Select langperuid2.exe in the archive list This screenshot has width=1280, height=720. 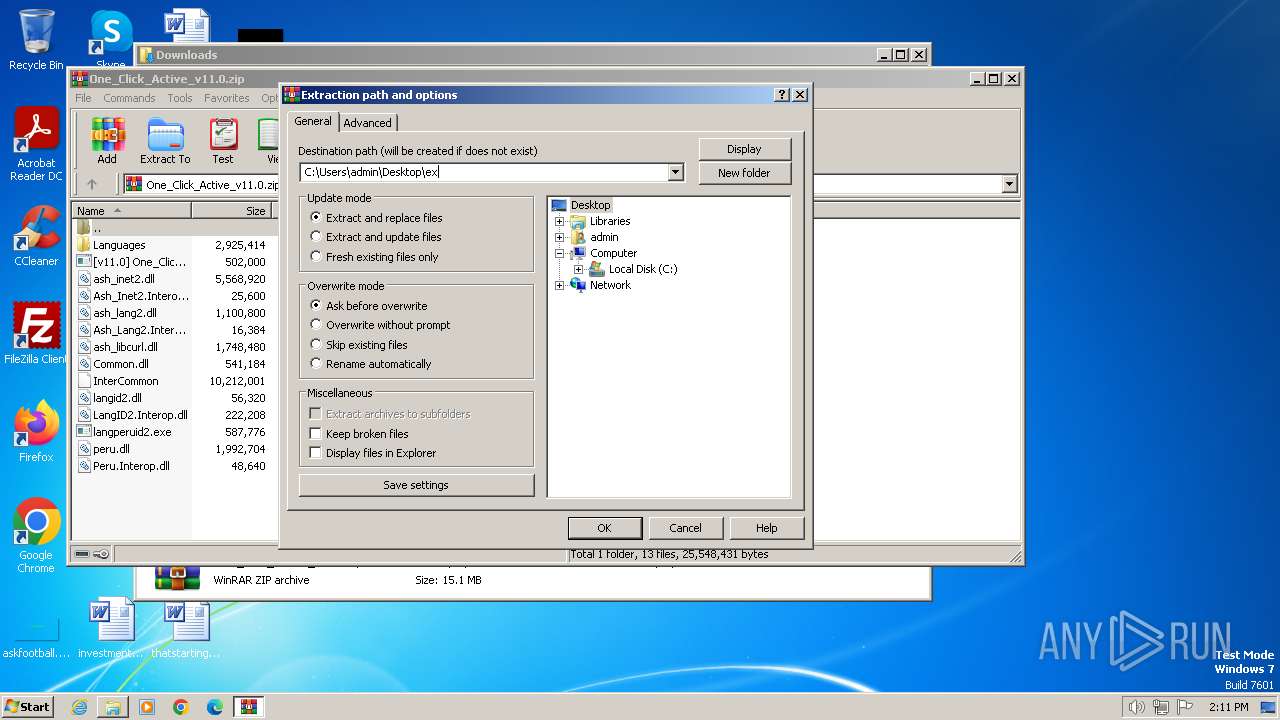[132, 432]
